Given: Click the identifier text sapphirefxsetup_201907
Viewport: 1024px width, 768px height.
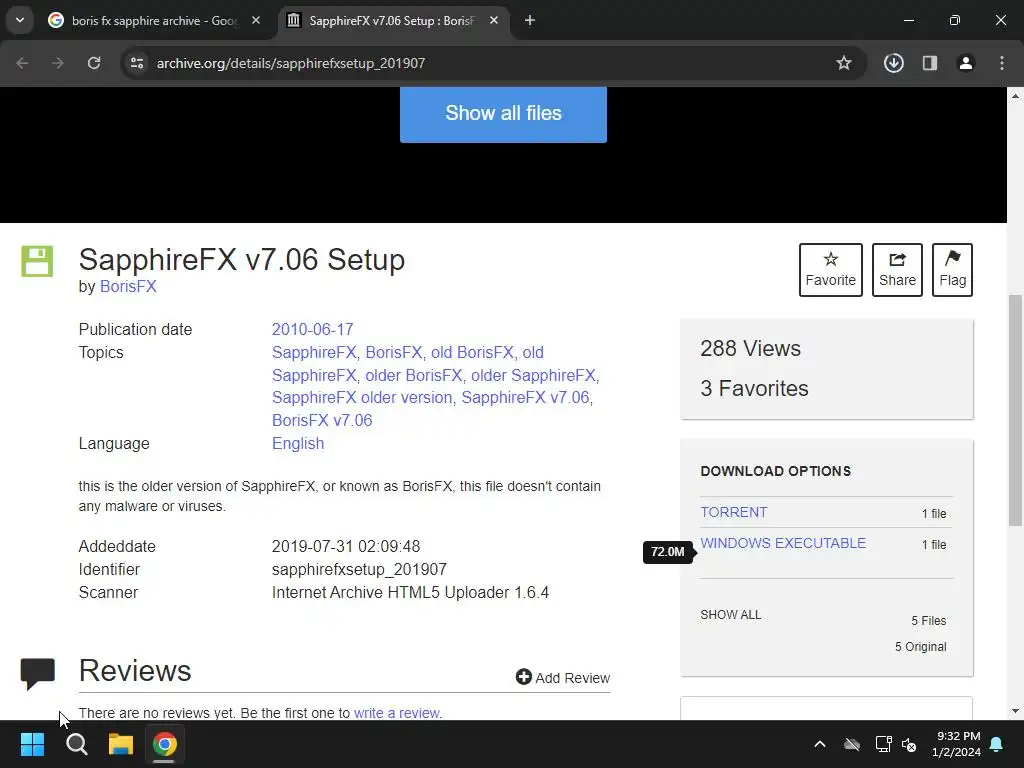Looking at the screenshot, I should 359,569.
